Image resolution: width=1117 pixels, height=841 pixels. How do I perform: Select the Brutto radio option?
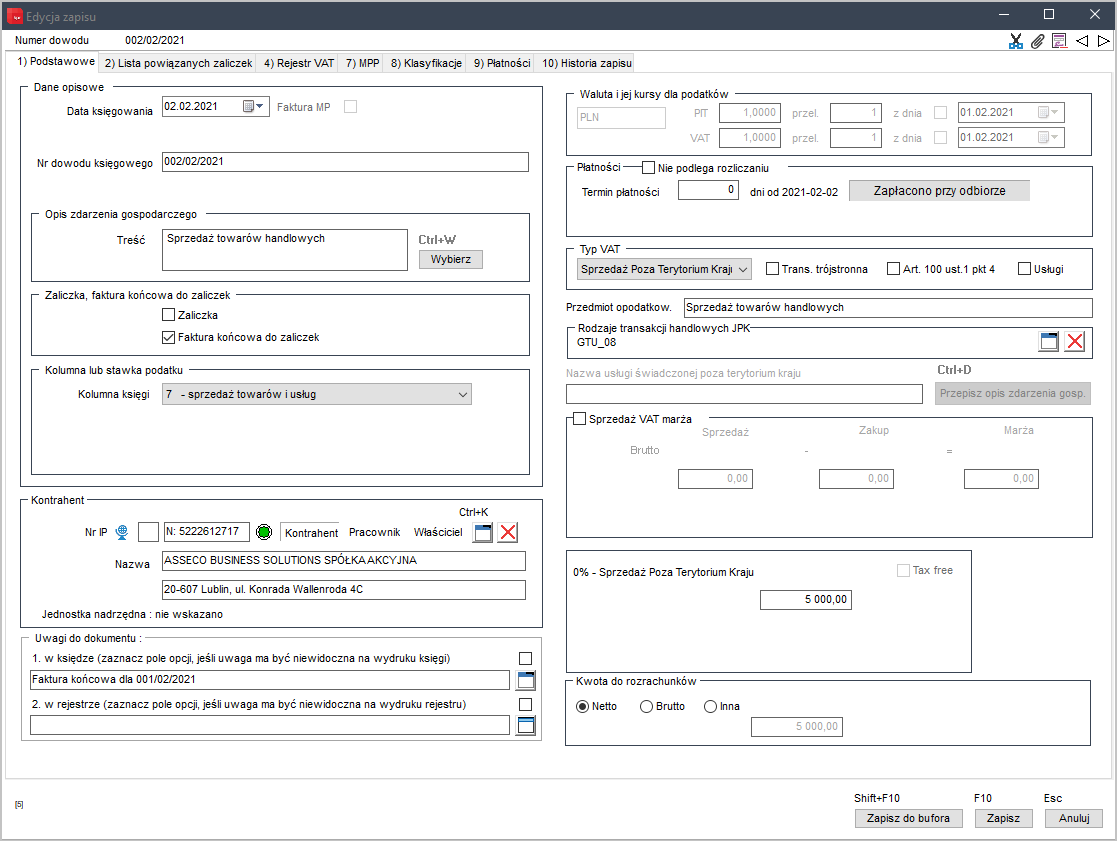pos(646,706)
